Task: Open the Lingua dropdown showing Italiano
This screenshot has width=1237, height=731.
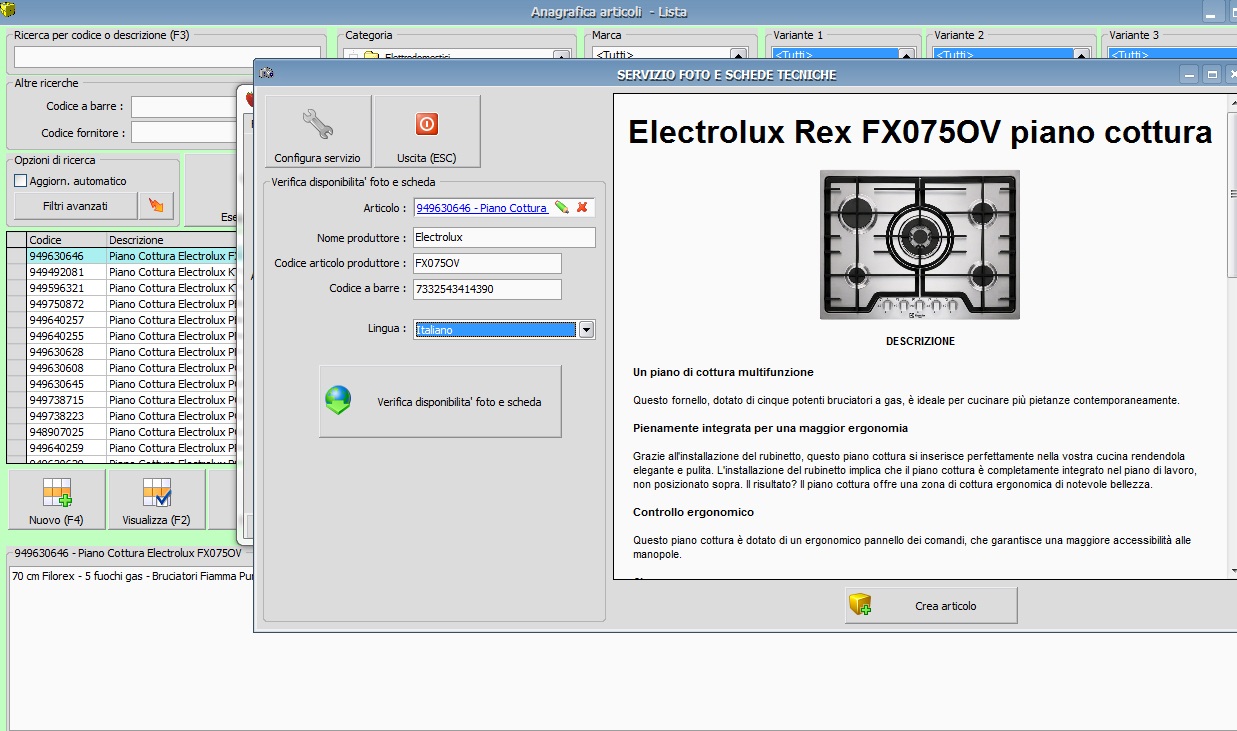Action: point(587,329)
